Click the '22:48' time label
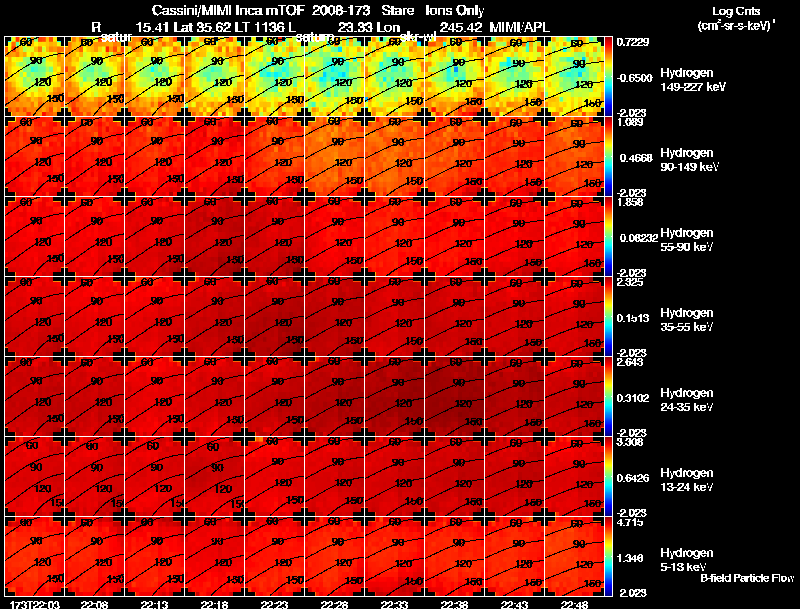Screen dimensions: 800x609 [574, 604]
